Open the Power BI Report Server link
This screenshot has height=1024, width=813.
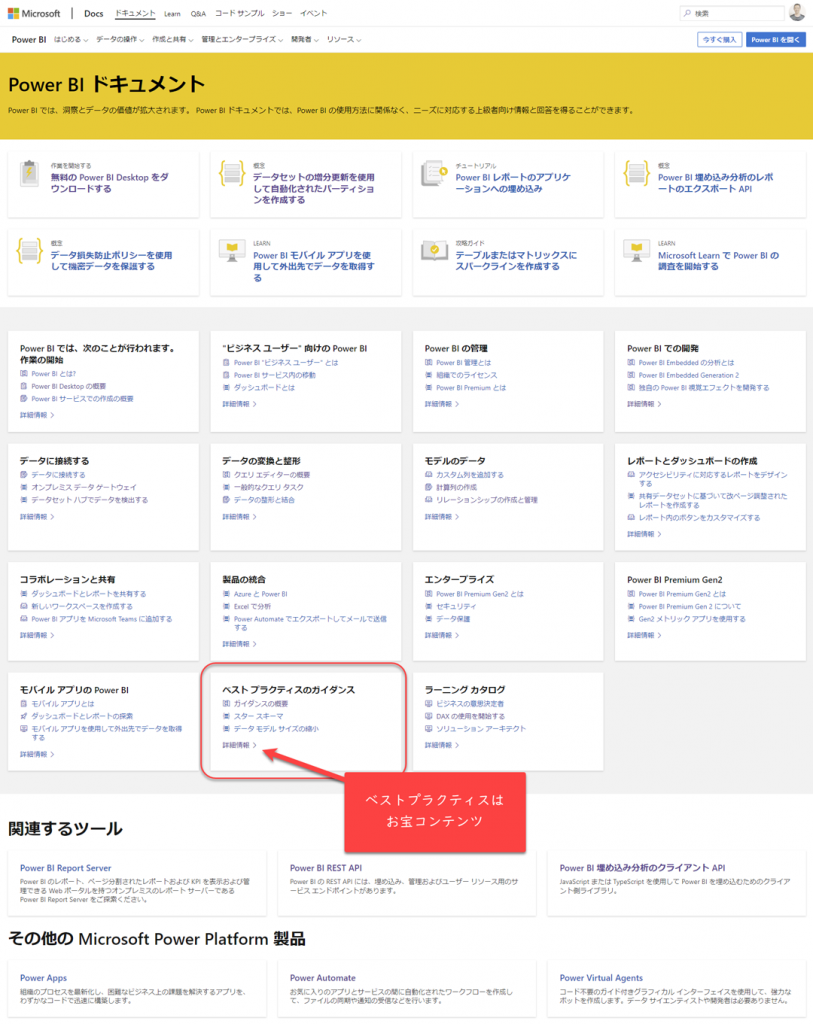coord(65,868)
